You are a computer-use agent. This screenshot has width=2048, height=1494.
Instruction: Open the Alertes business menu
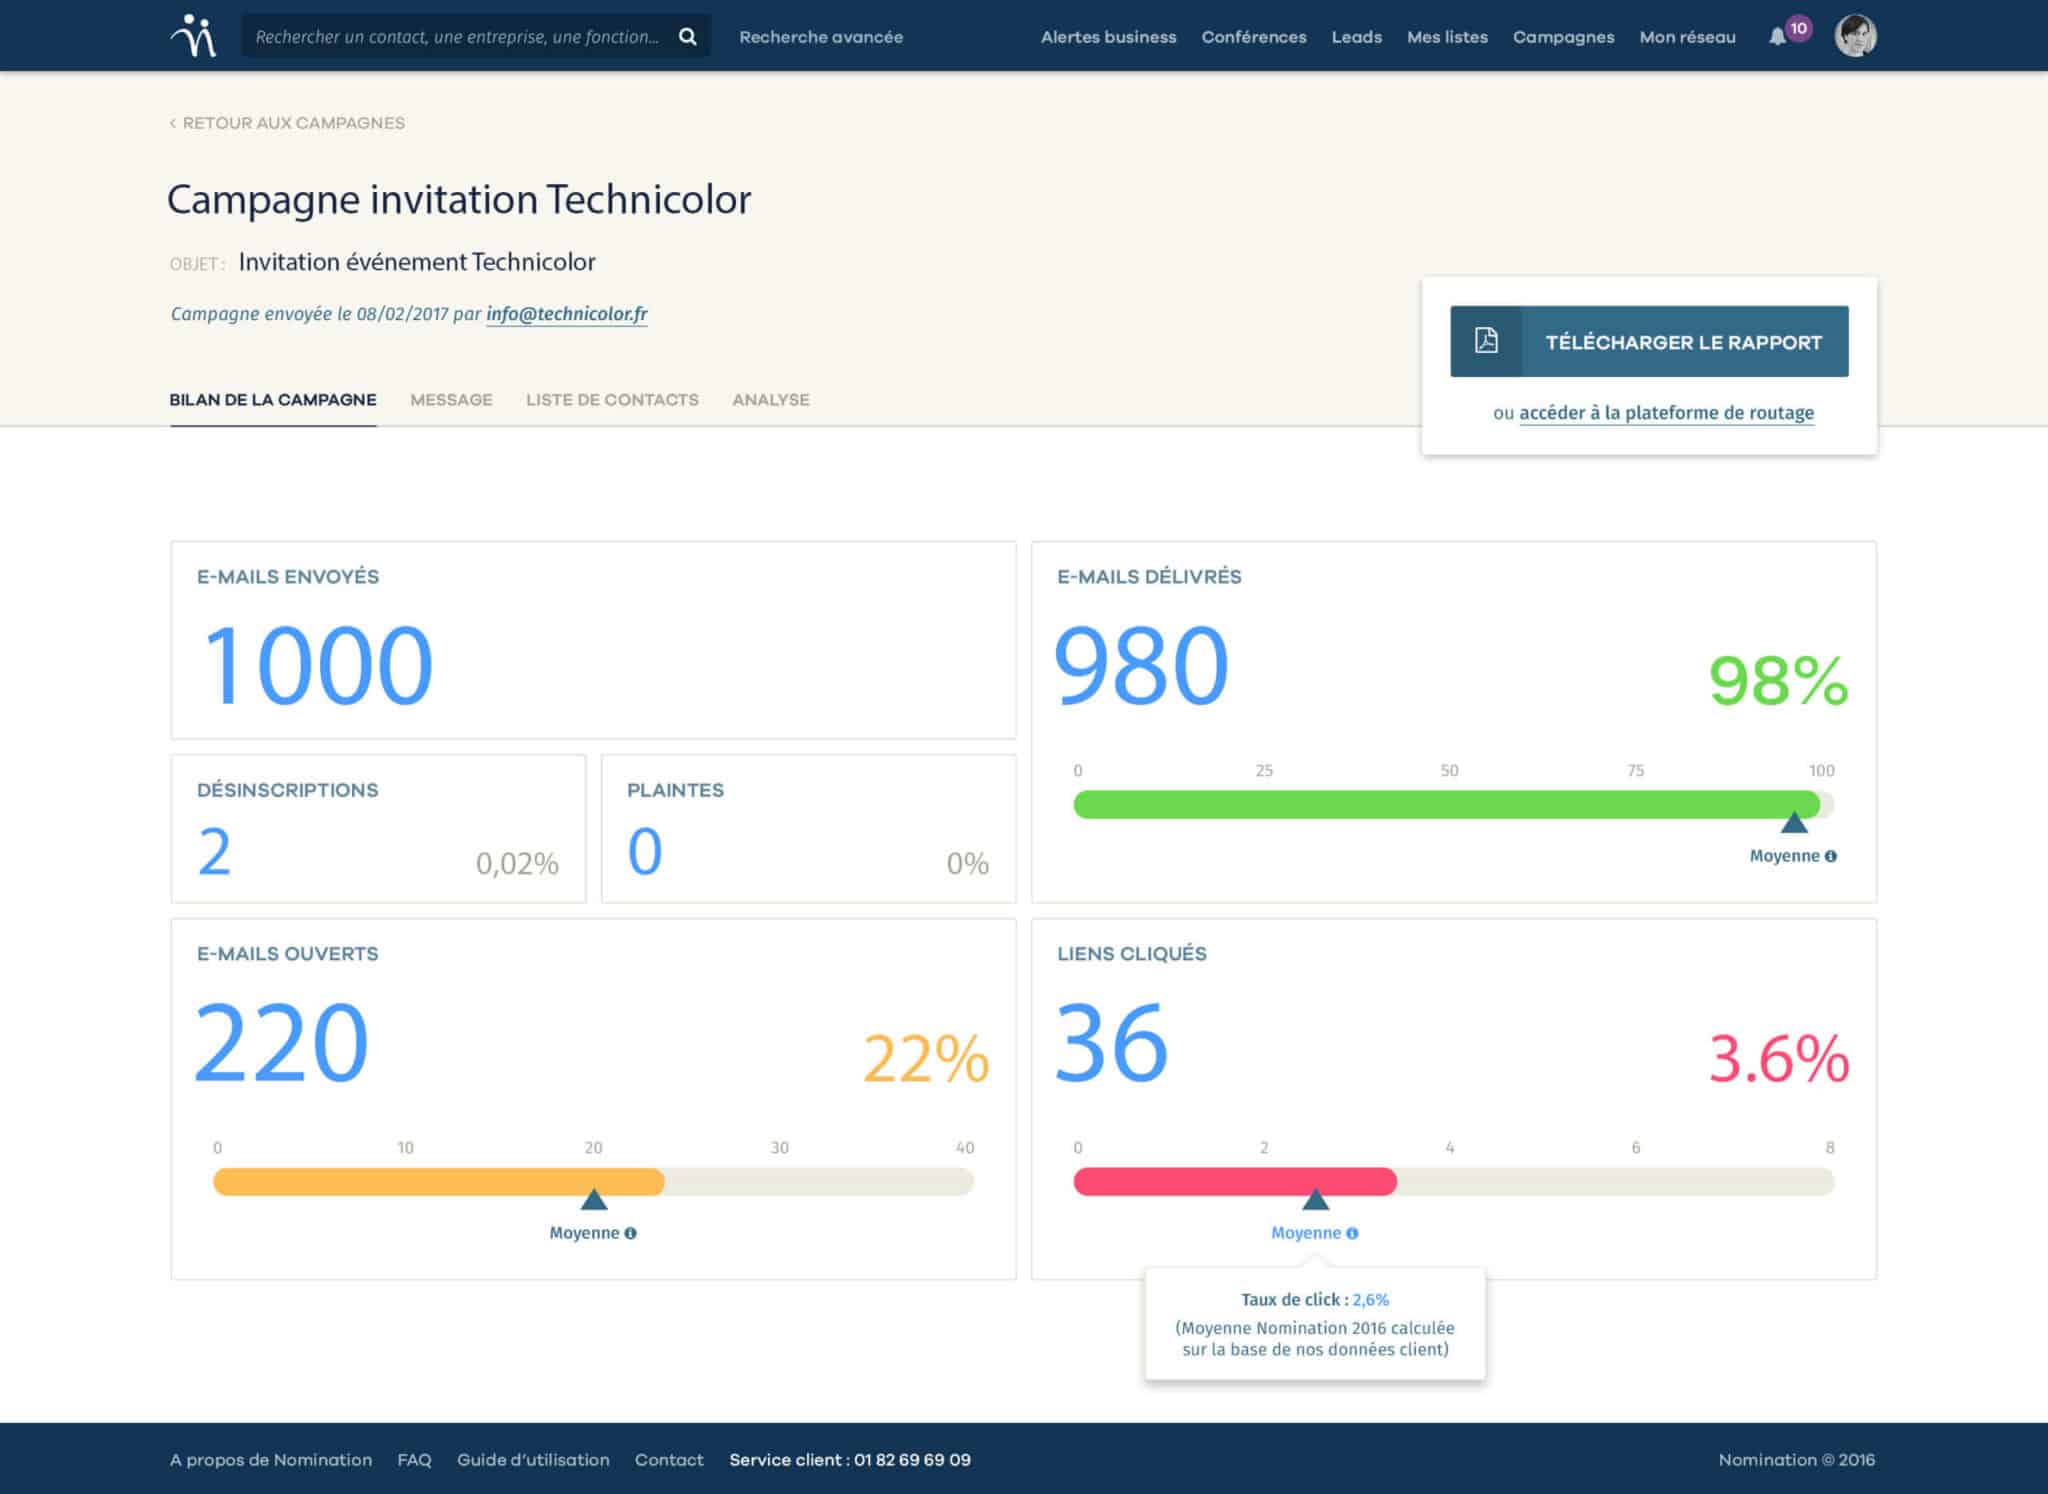click(x=1108, y=37)
